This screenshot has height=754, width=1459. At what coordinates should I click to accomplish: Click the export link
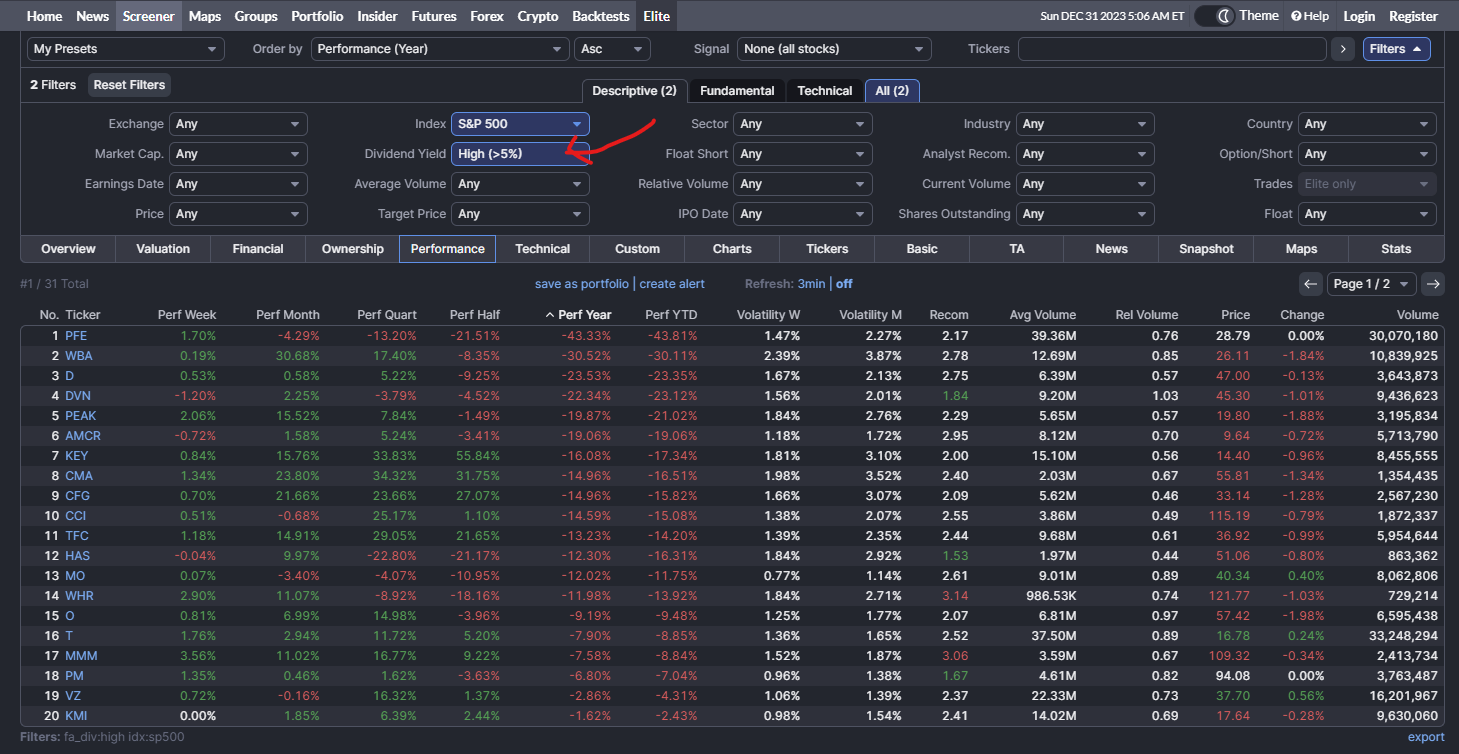point(1426,737)
